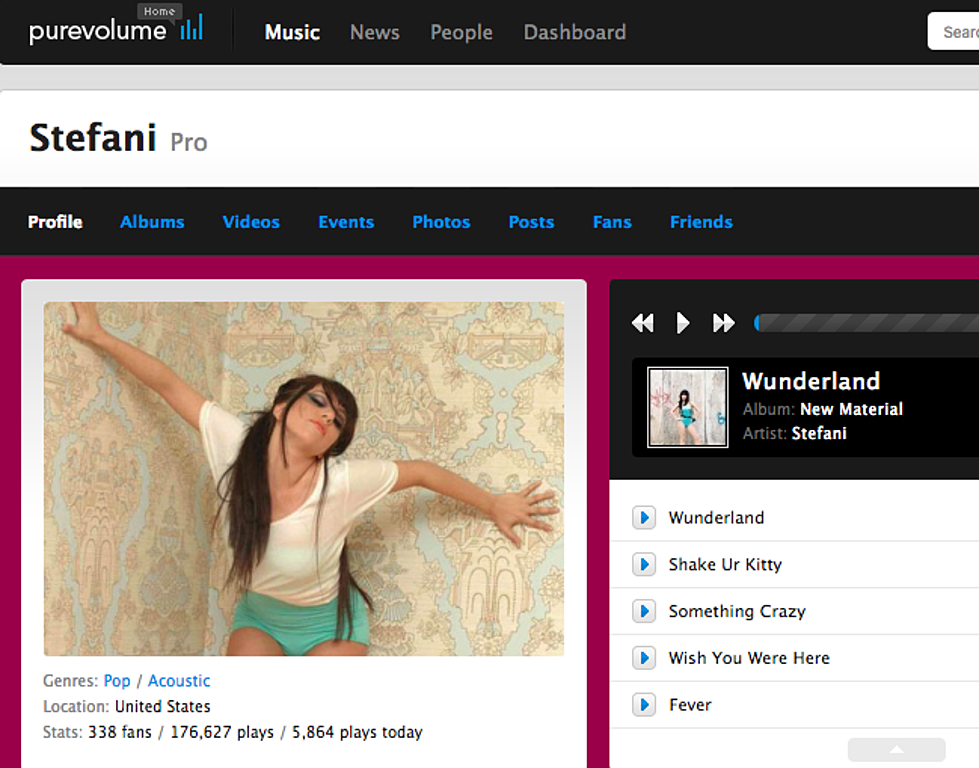The image size is (979, 768).
Task: Seek on the player progress bar
Action: 867,323
